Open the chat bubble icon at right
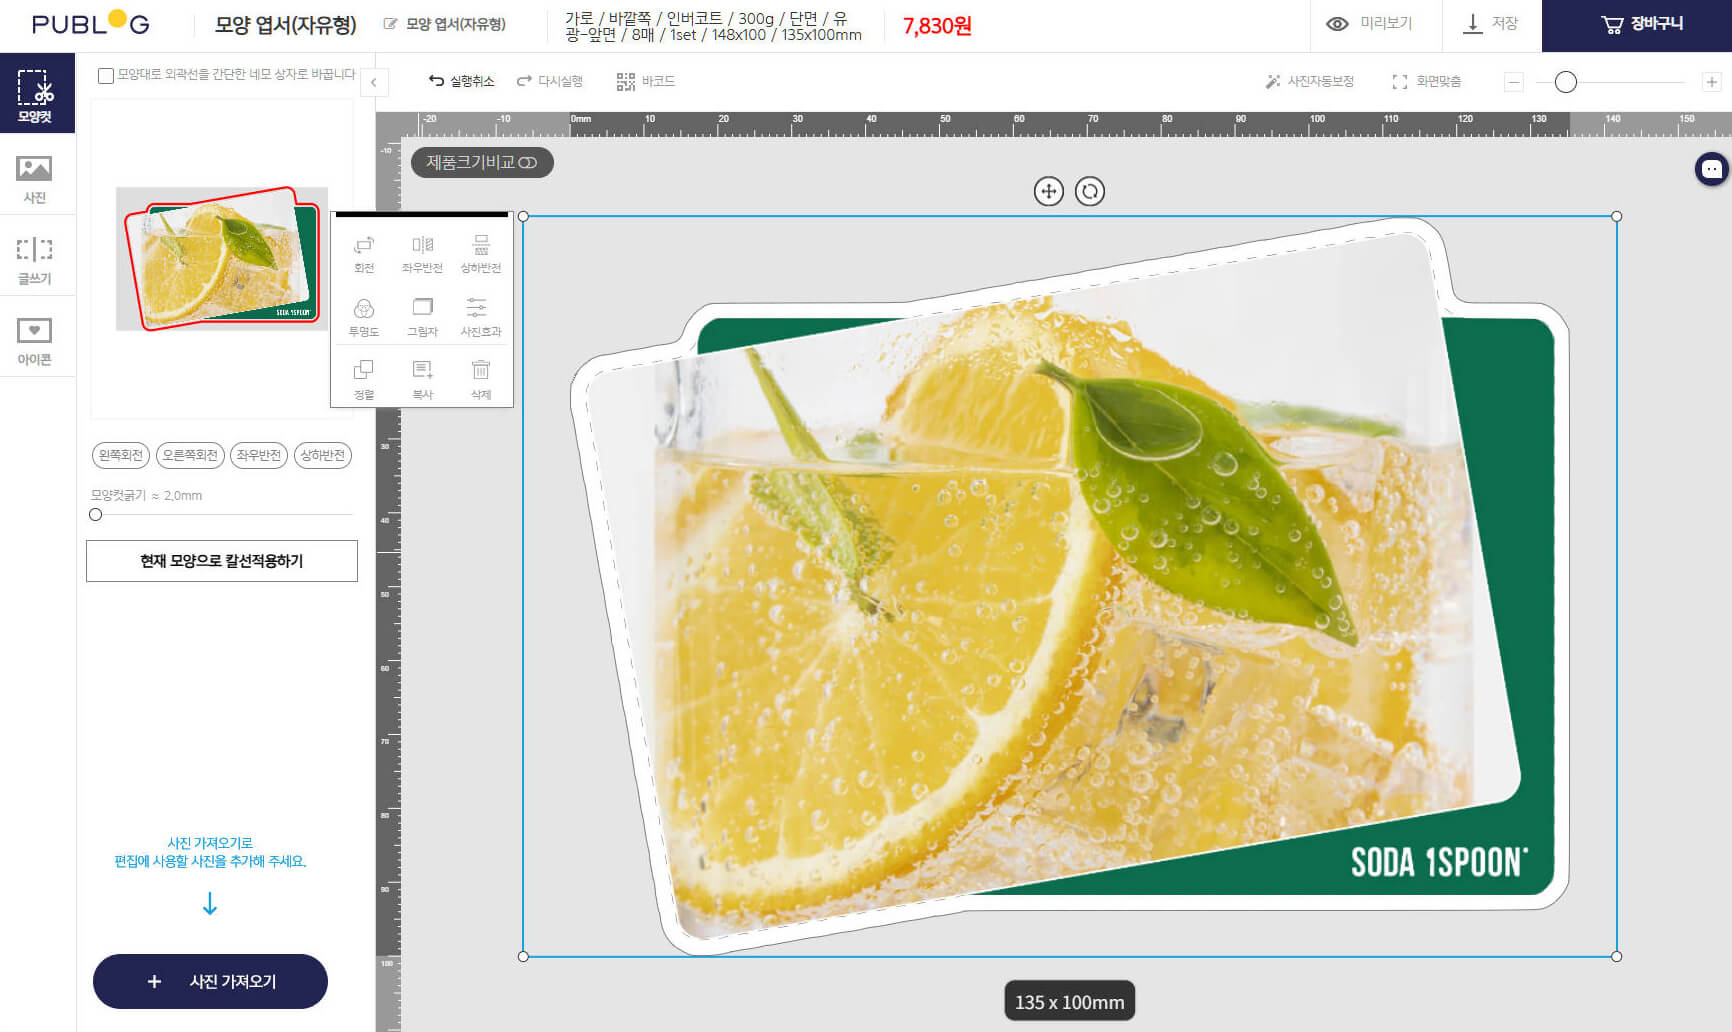This screenshot has height=1032, width=1732. pos(1711,169)
